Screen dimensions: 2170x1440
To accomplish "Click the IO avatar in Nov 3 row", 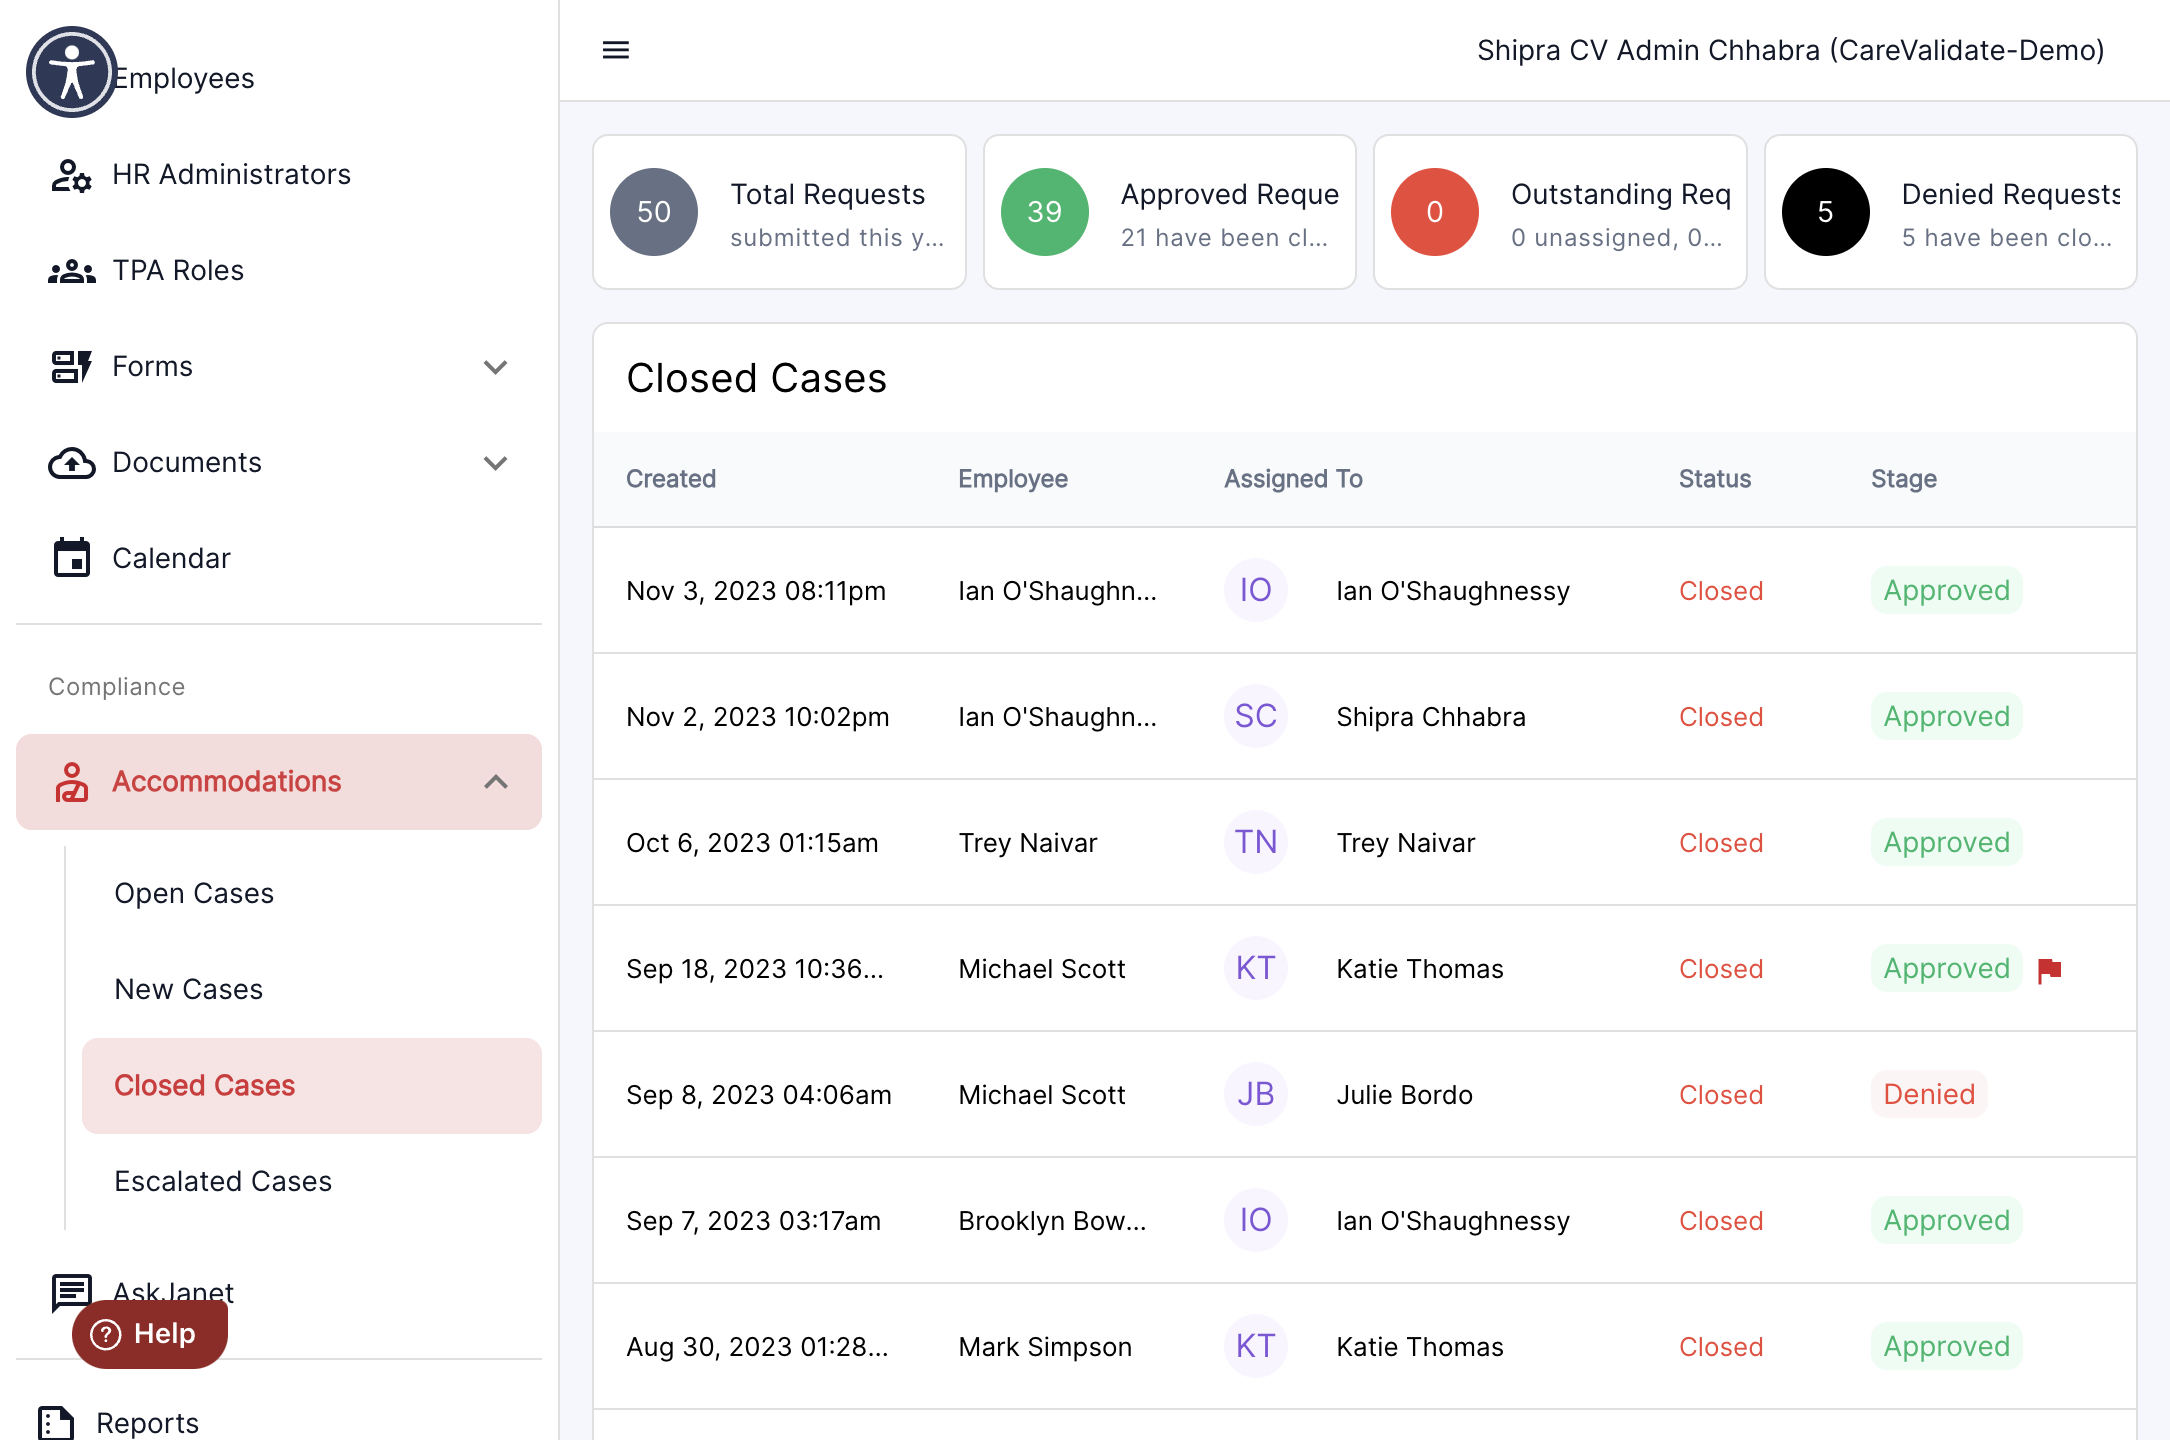I will 1256,590.
